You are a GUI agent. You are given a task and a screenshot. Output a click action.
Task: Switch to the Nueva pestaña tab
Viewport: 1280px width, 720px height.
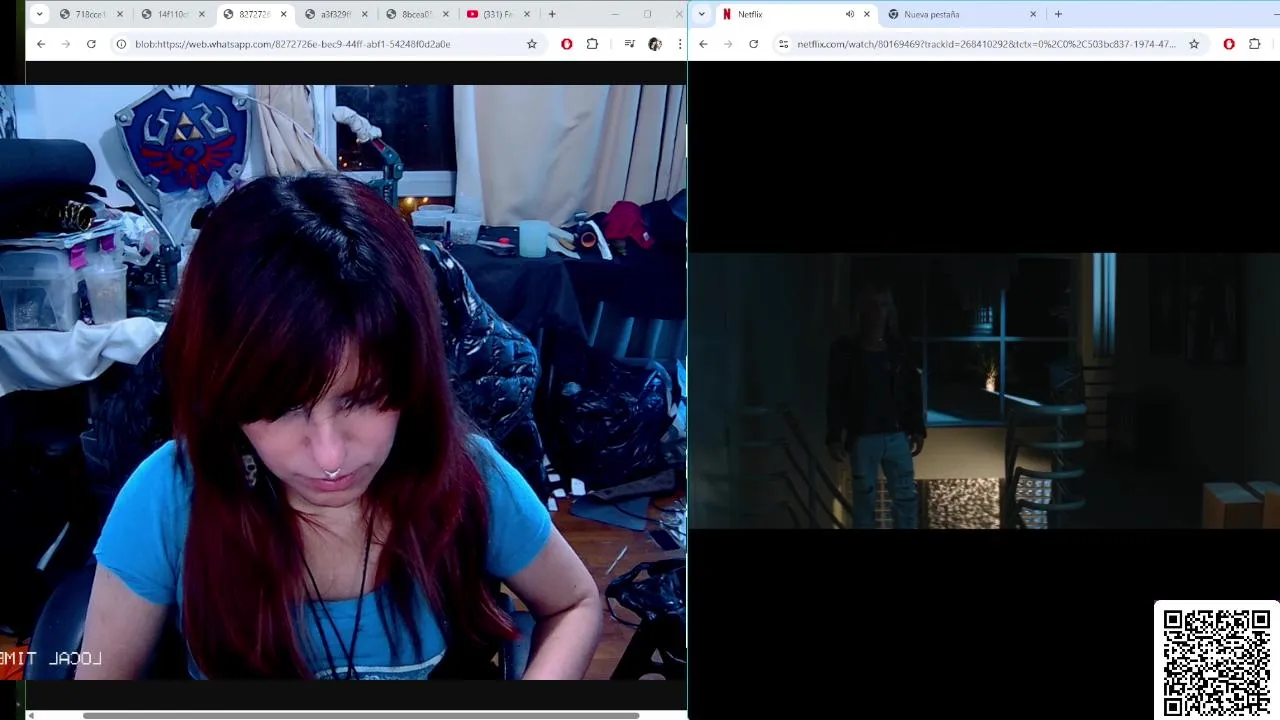pyautogui.click(x=963, y=14)
